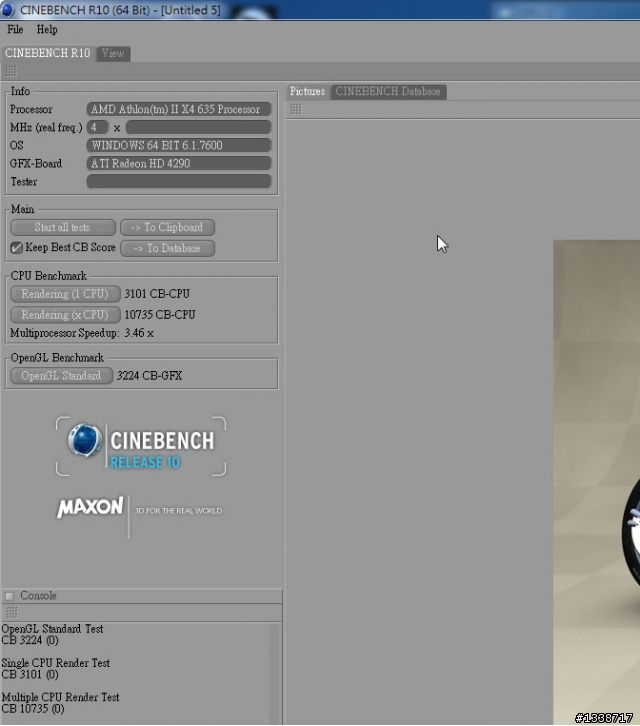Click the grip handle under Pictures tab

click(x=295, y=110)
